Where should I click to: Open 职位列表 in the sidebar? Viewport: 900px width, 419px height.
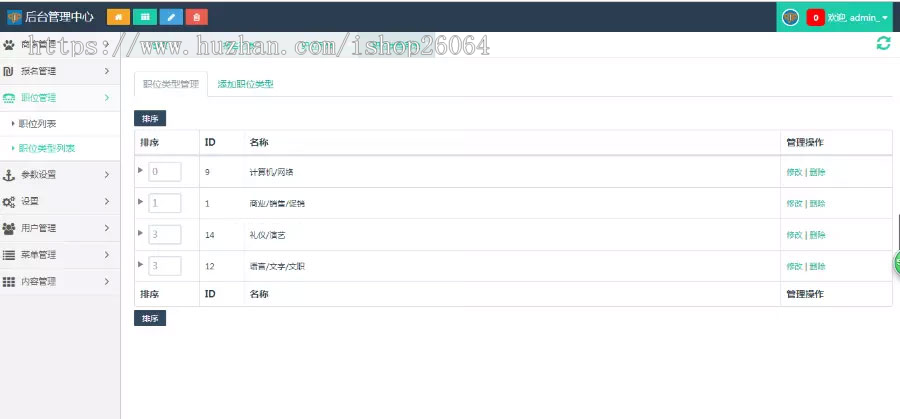pos(38,123)
